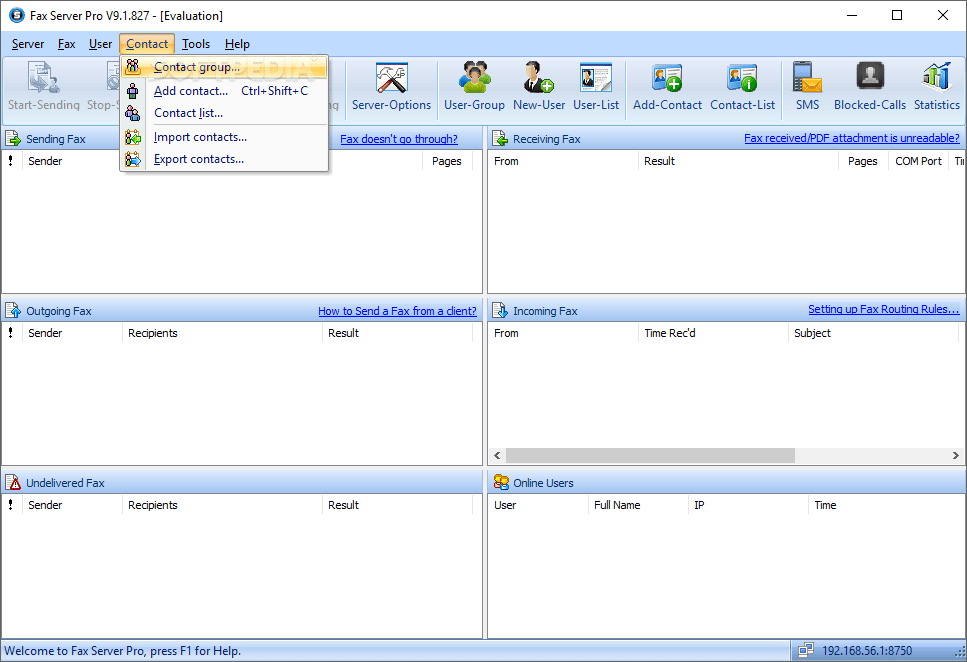
Task: Open the Tools menu
Action: pos(196,44)
